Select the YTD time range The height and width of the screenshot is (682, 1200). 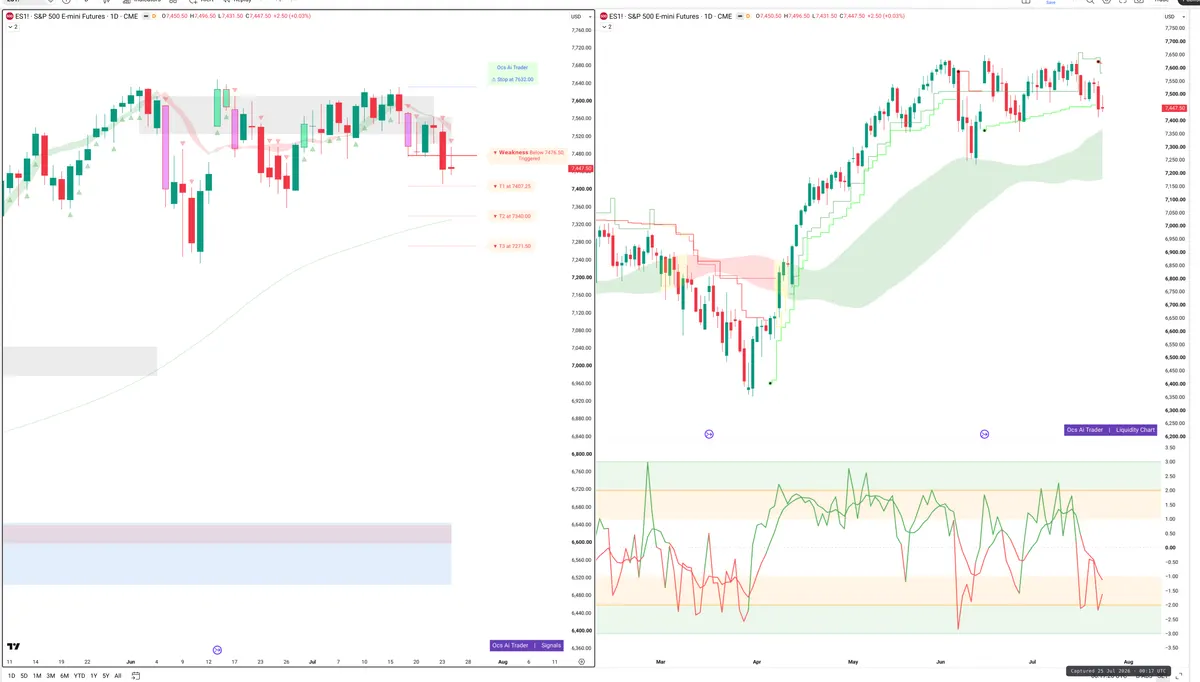79,676
